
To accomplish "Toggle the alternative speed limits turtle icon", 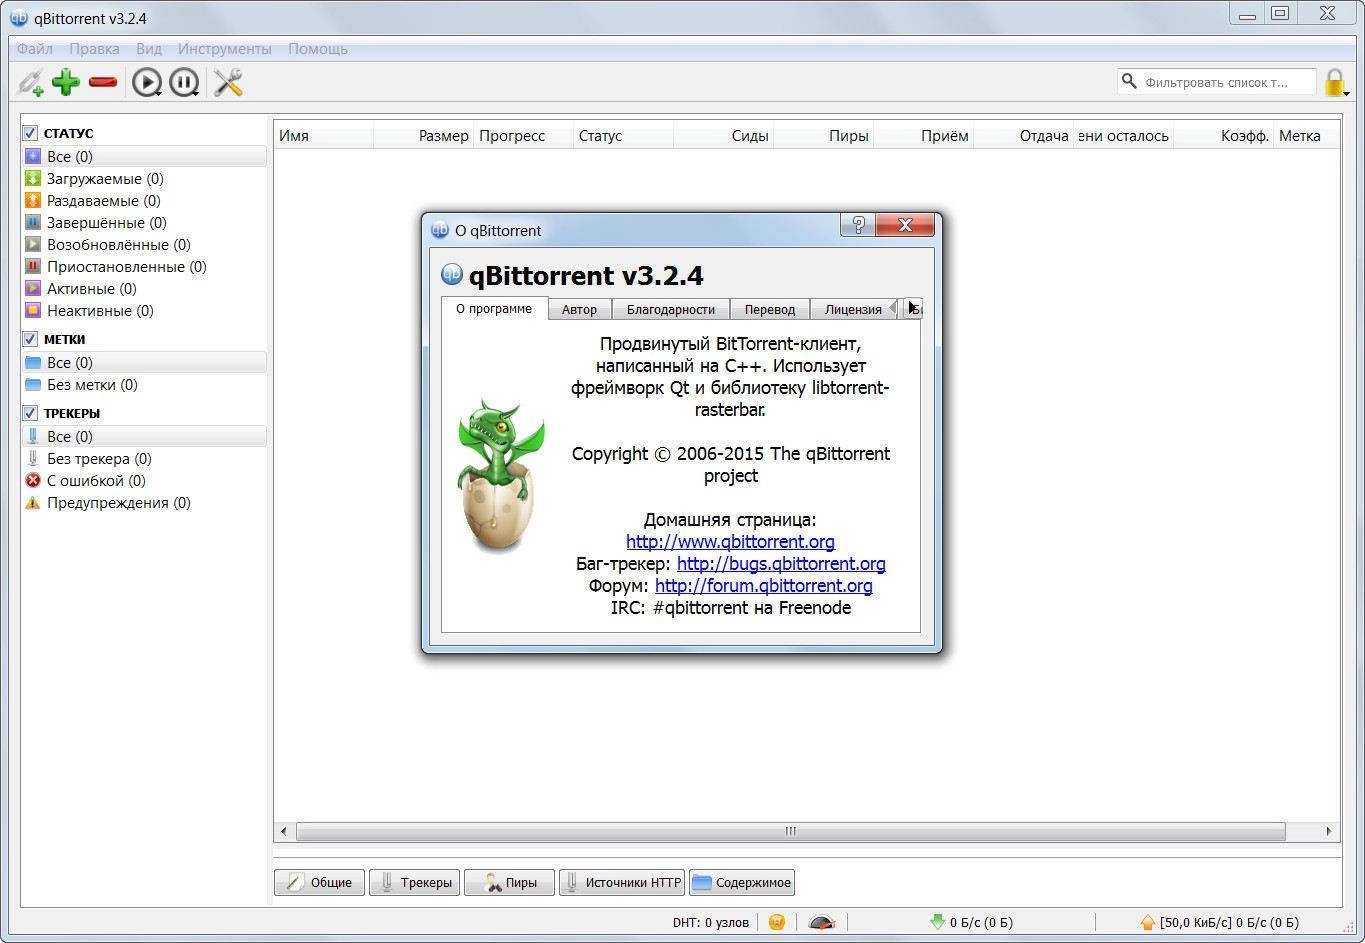I will (821, 922).
